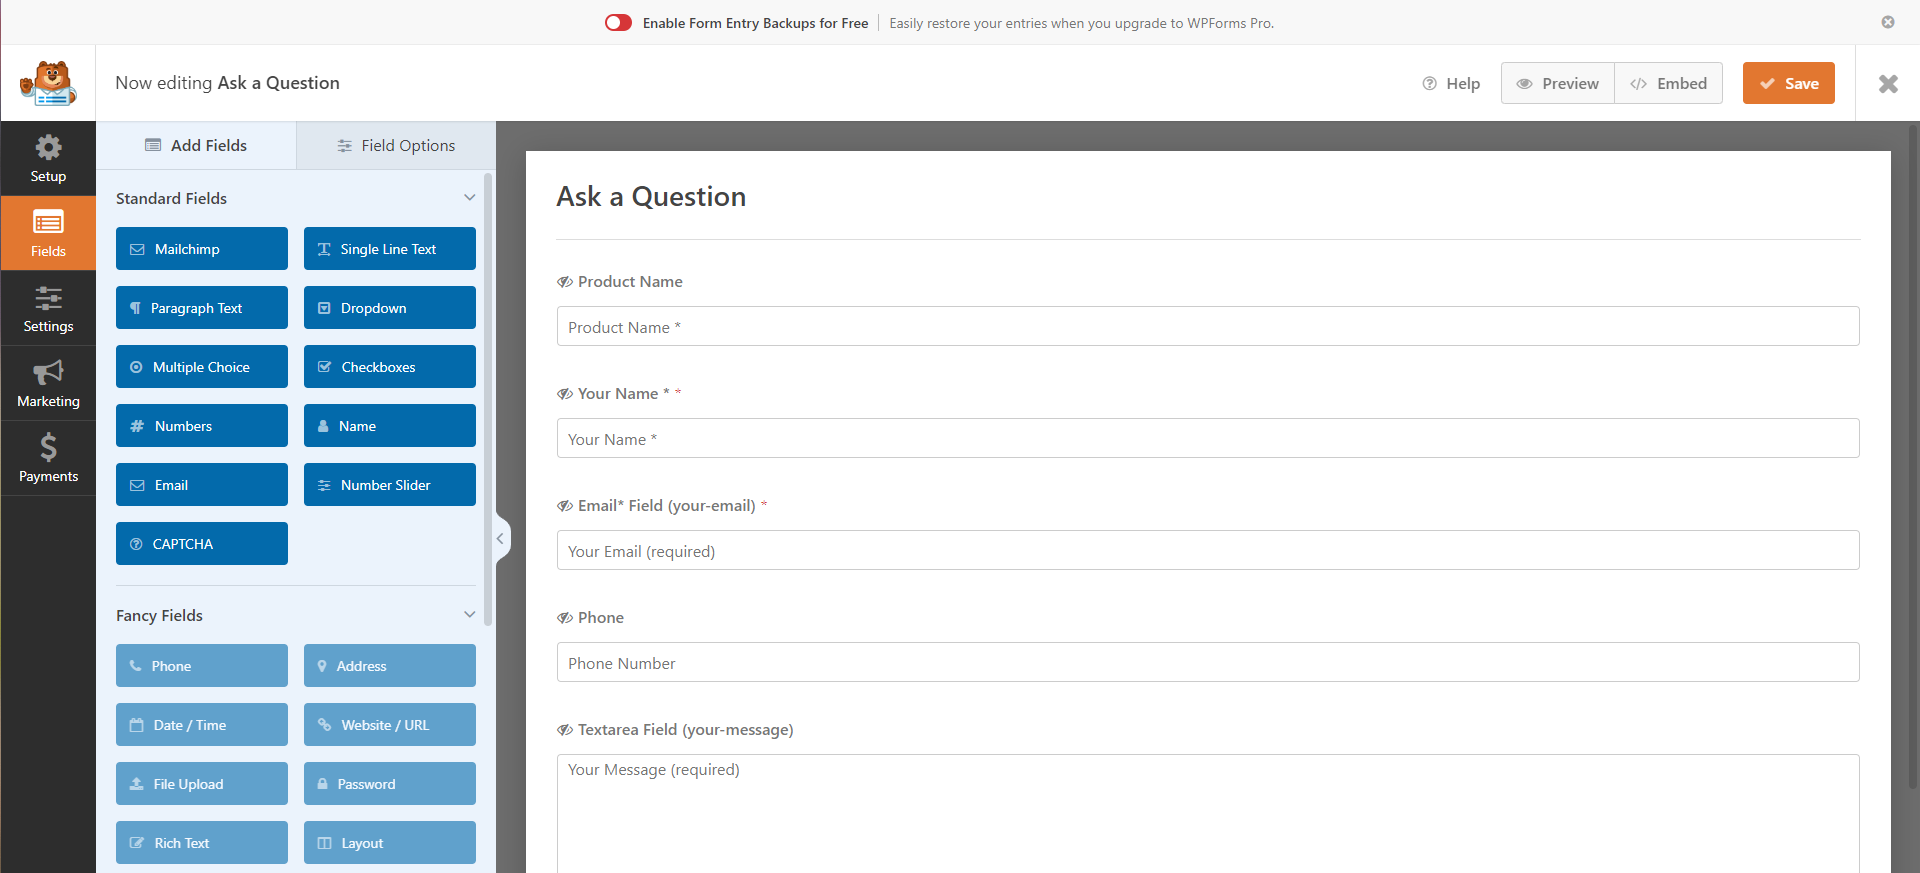
Task: Enable Form Entry Backups toggle
Action: coord(618,23)
